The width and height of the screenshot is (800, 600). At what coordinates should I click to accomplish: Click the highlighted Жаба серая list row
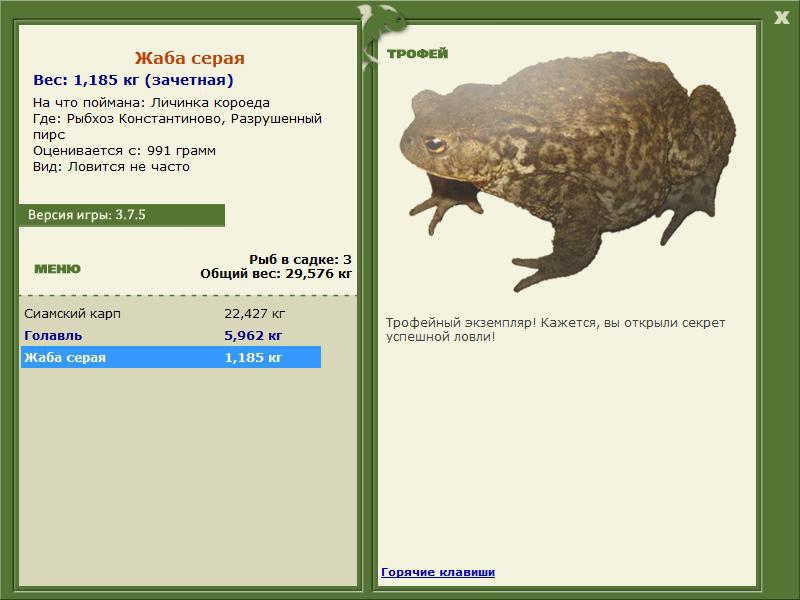coord(171,357)
